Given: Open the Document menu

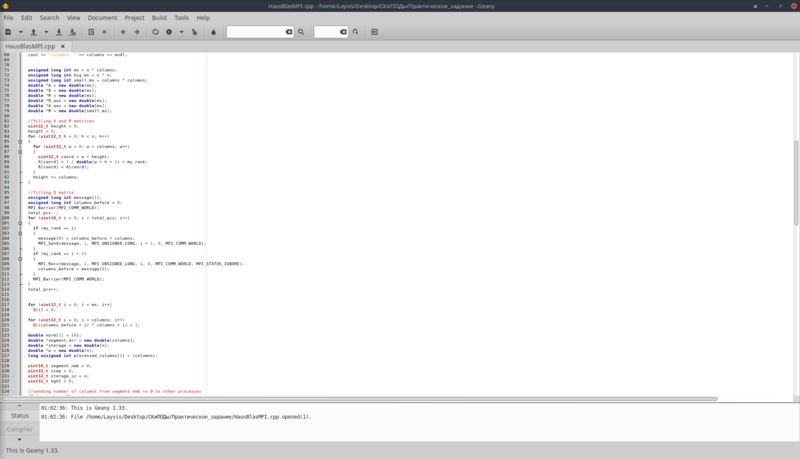Looking at the screenshot, I should click(x=102, y=18).
